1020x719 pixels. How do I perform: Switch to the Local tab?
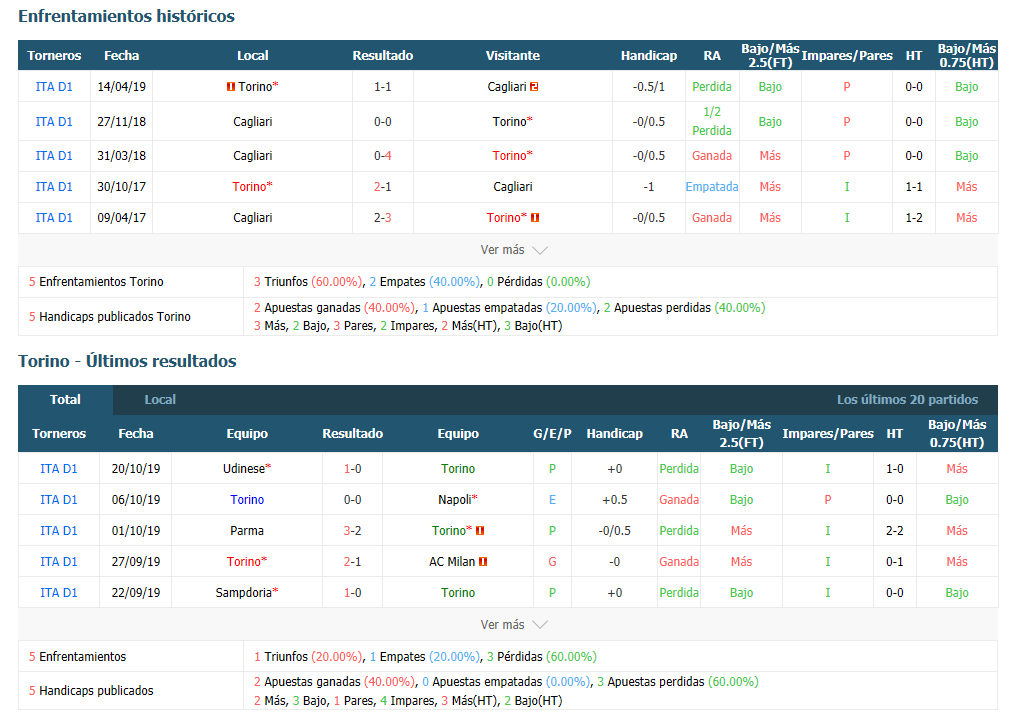(160, 400)
